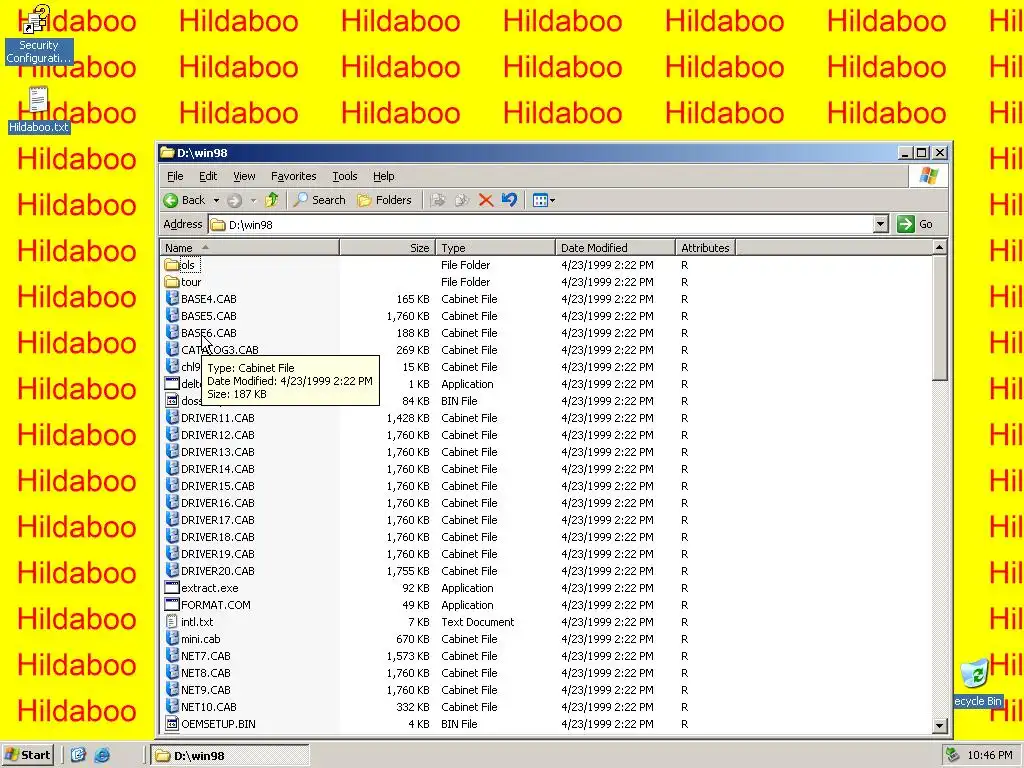Select the DRIVER12.CAB cabinet icon
Image resolution: width=1024 pixels, height=768 pixels.
point(172,434)
